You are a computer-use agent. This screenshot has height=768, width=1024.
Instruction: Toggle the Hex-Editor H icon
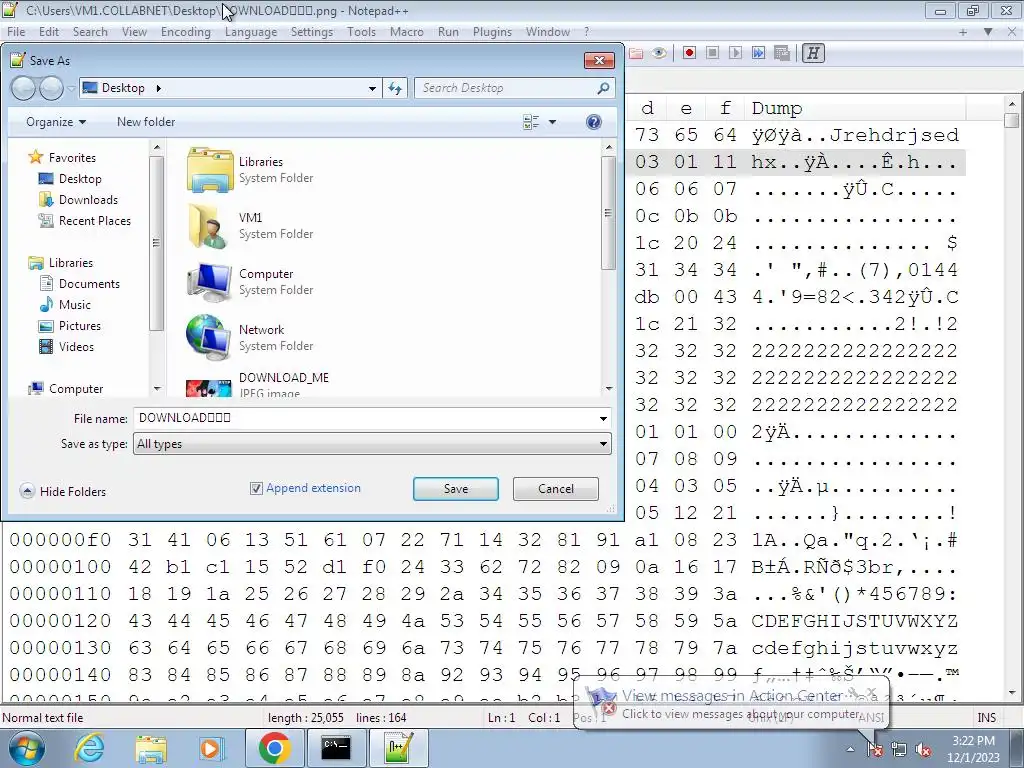point(813,53)
